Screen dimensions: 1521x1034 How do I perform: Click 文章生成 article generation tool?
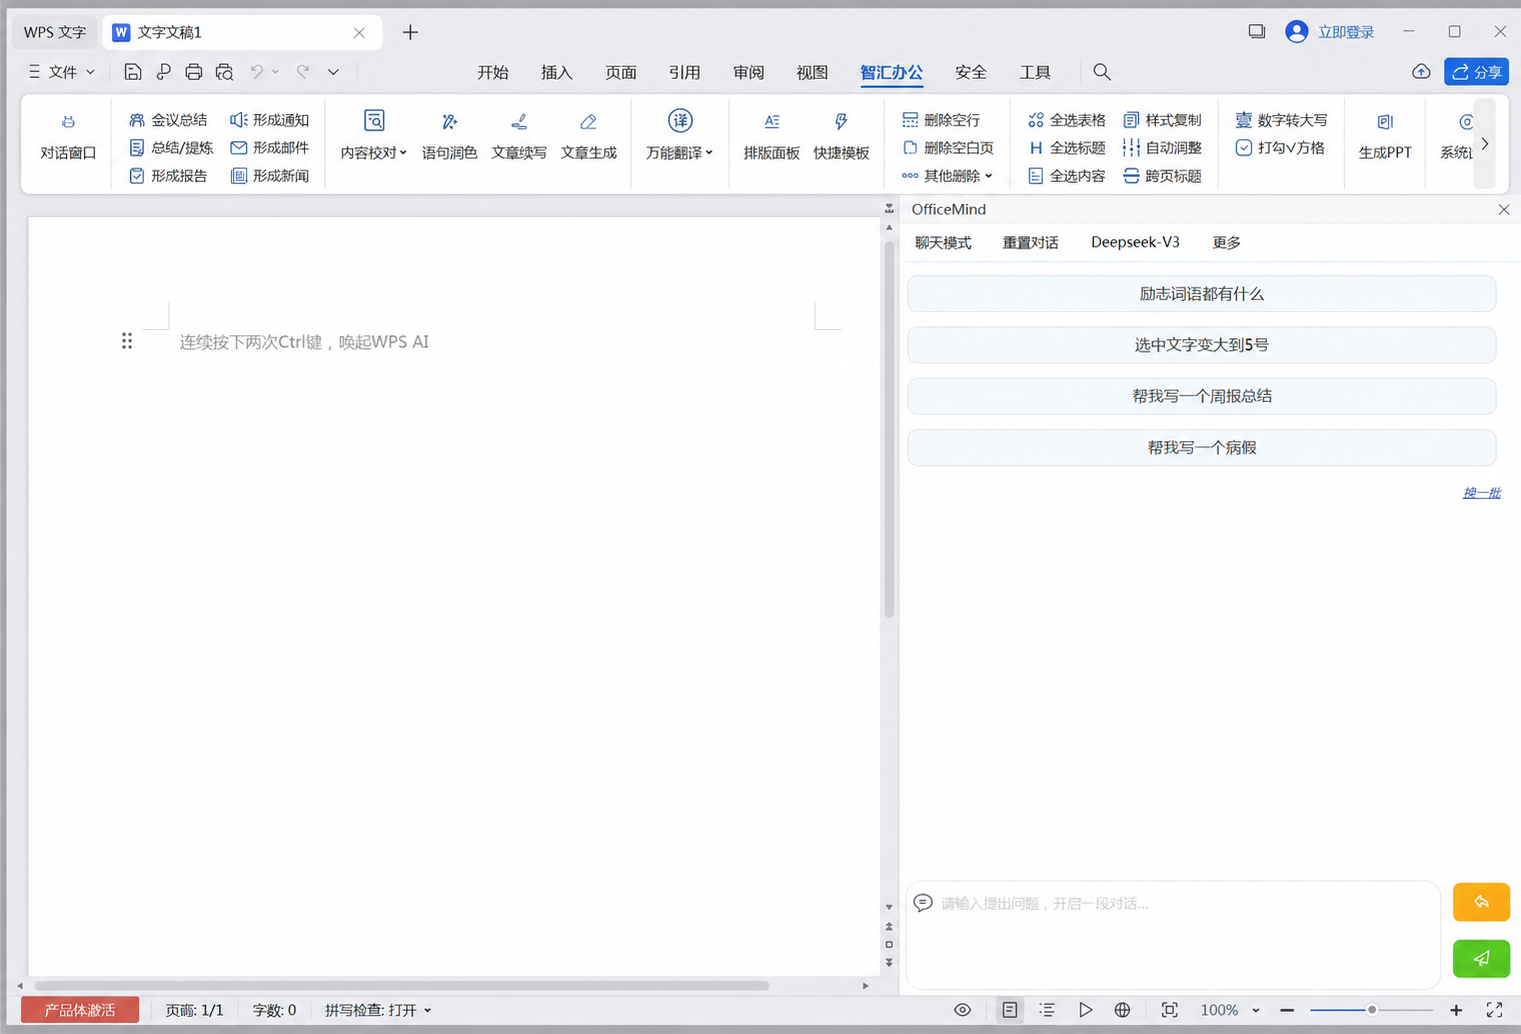589,137
